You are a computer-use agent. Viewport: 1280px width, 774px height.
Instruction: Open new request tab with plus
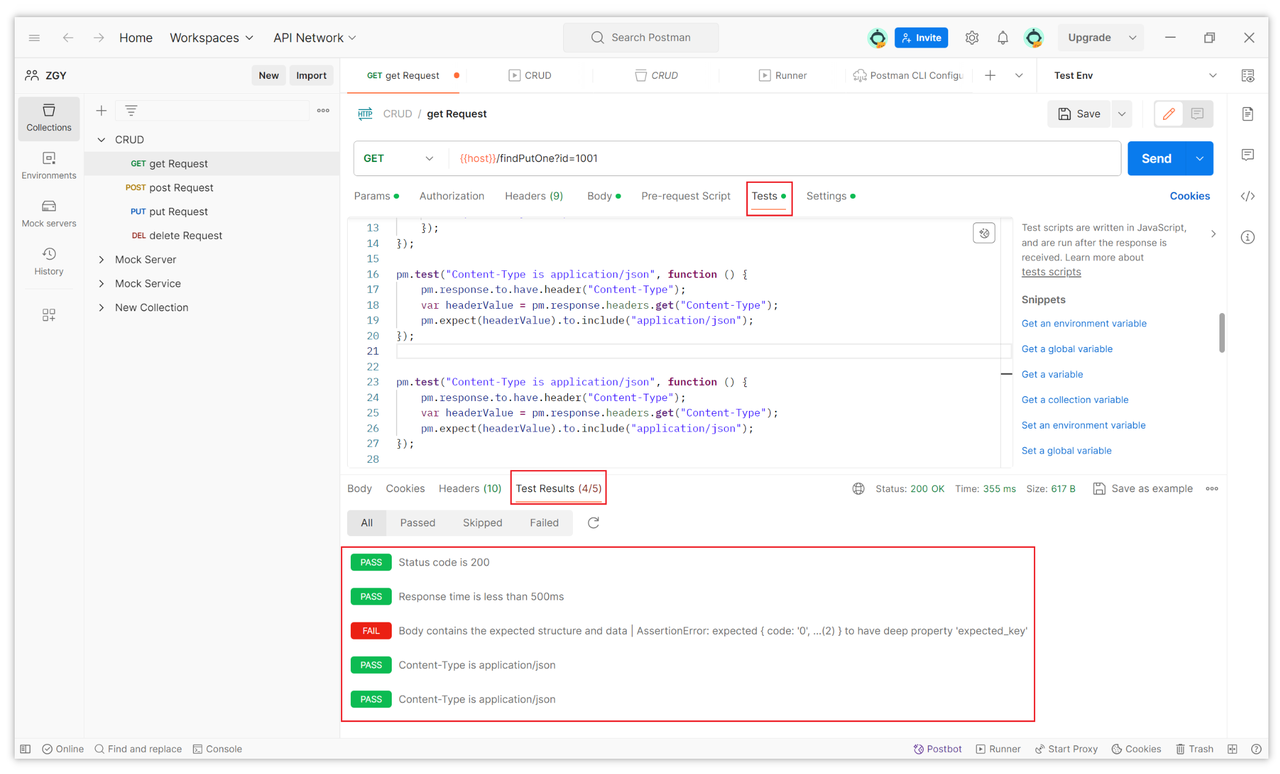point(990,75)
